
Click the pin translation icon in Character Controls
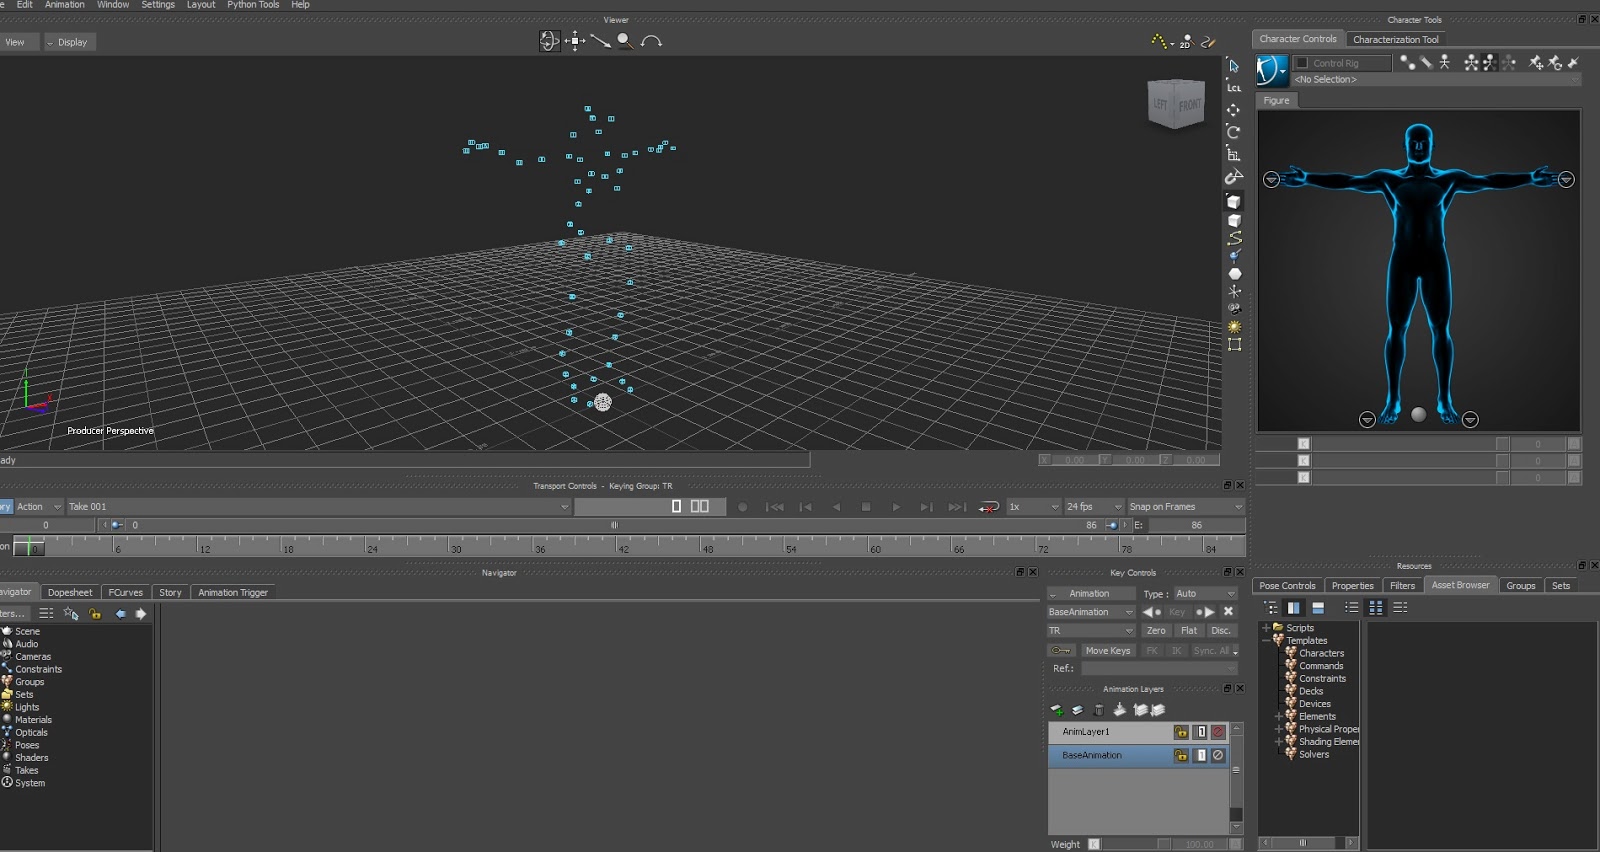coord(1536,63)
